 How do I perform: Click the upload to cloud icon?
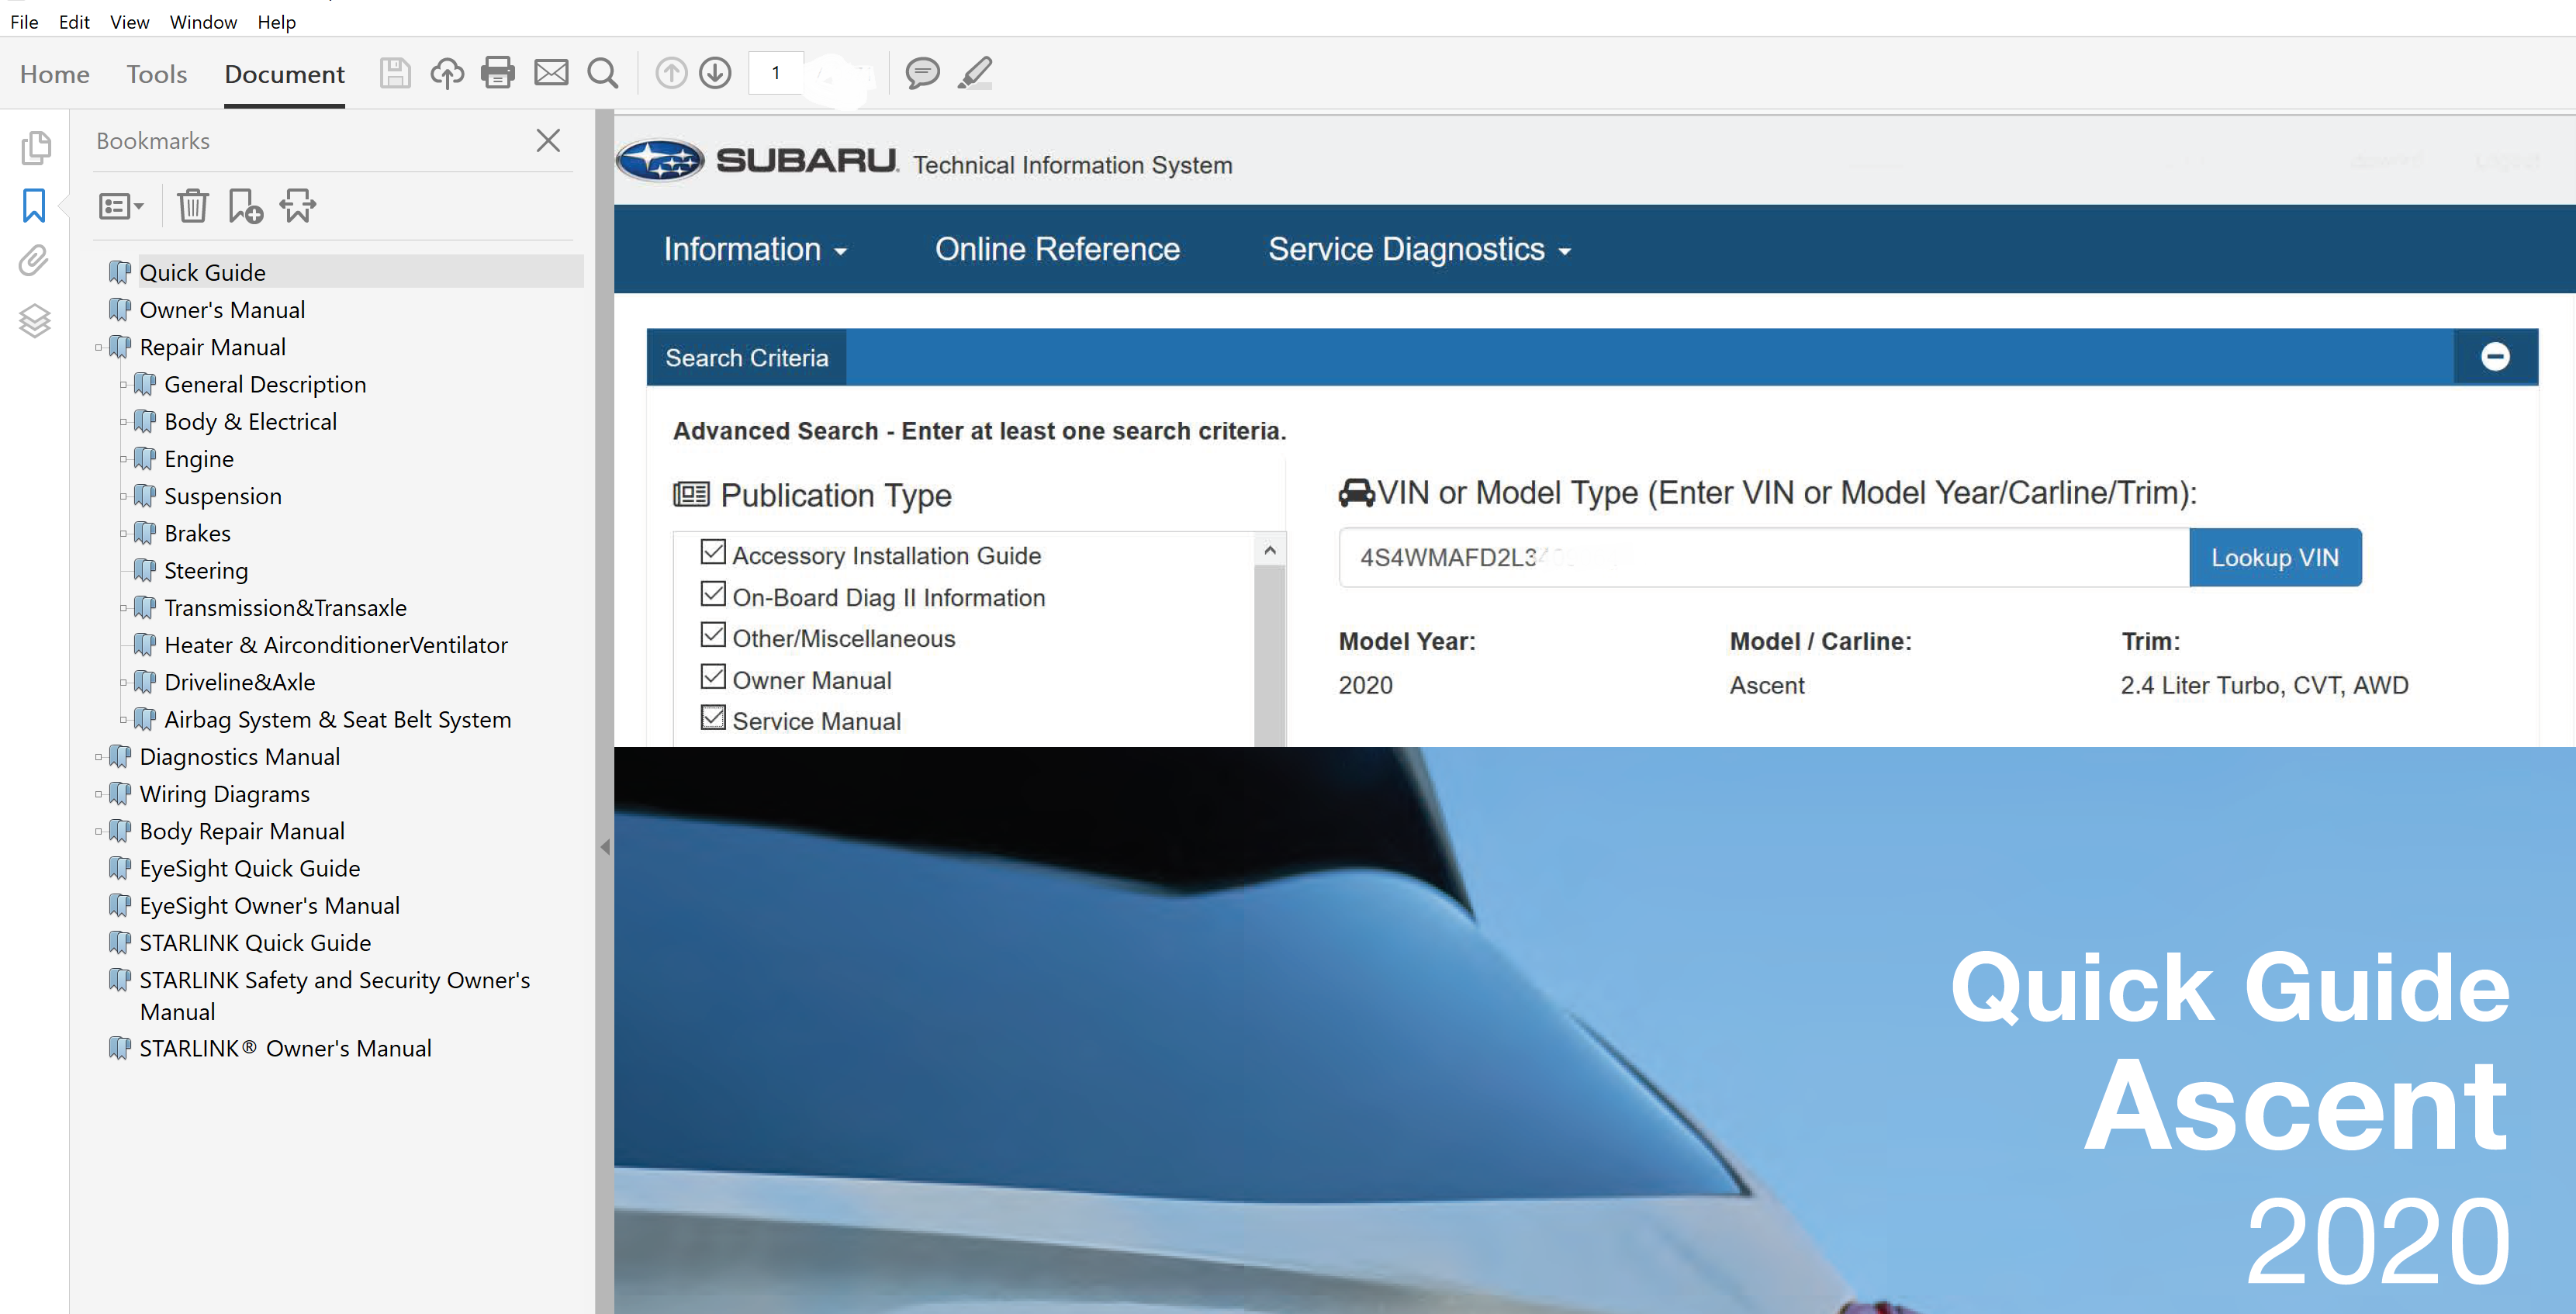pyautogui.click(x=447, y=73)
